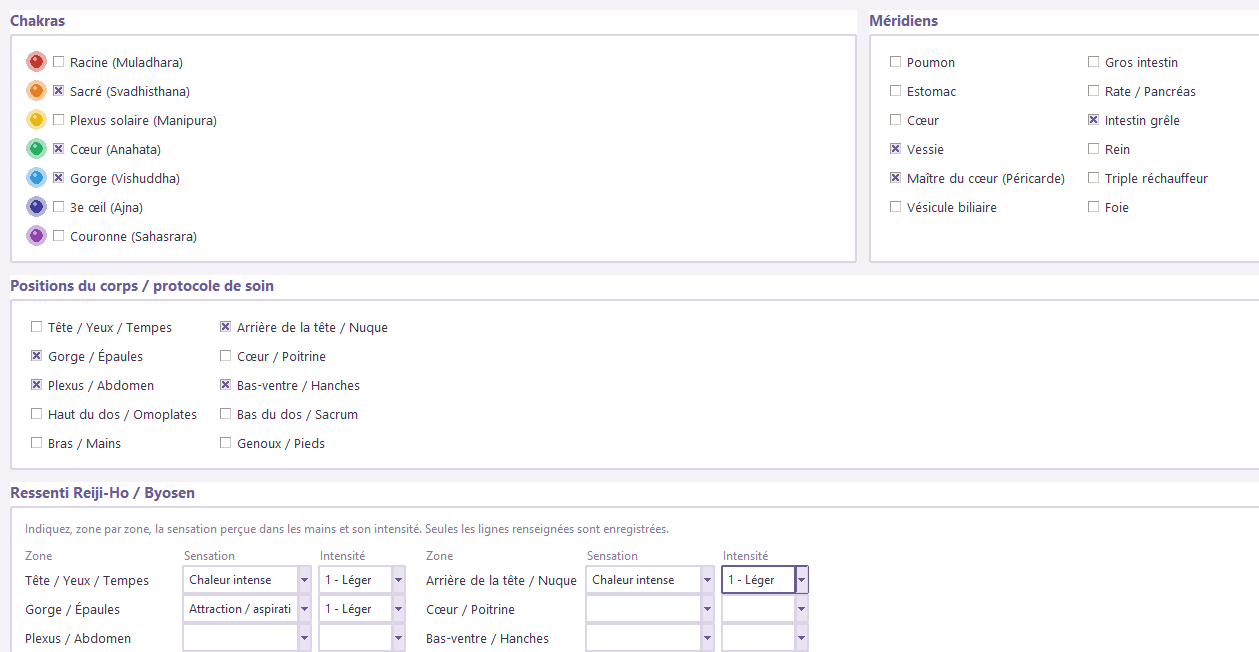Click the purple Couronne chakra icon

37,236
